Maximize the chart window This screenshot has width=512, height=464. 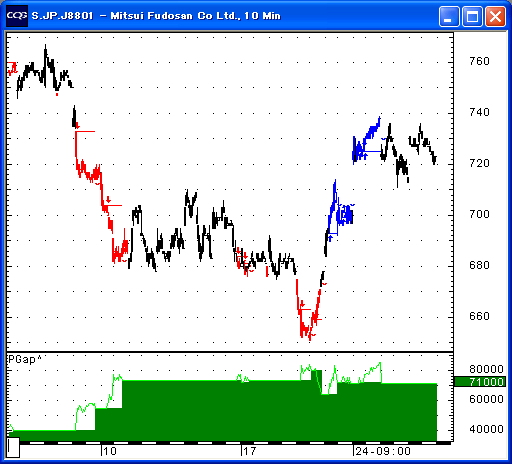tap(472, 16)
